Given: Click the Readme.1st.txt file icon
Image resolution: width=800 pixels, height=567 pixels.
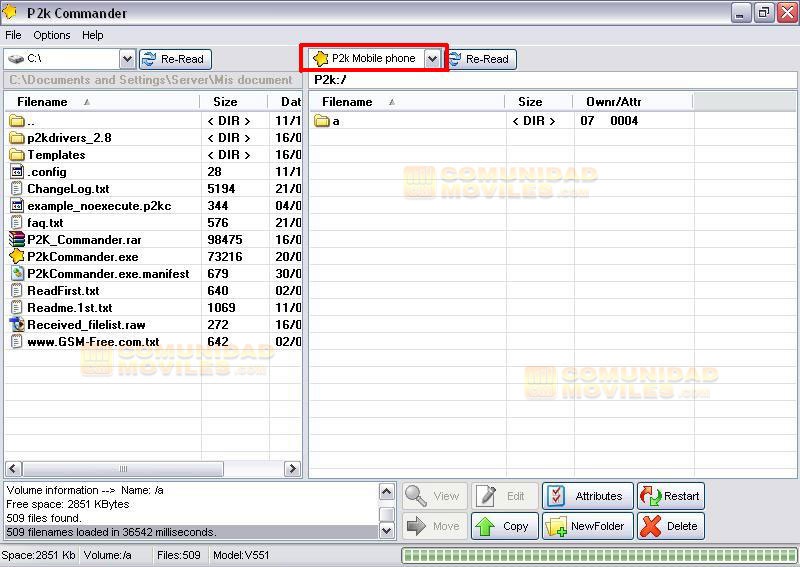Looking at the screenshot, I should pos(17,308).
